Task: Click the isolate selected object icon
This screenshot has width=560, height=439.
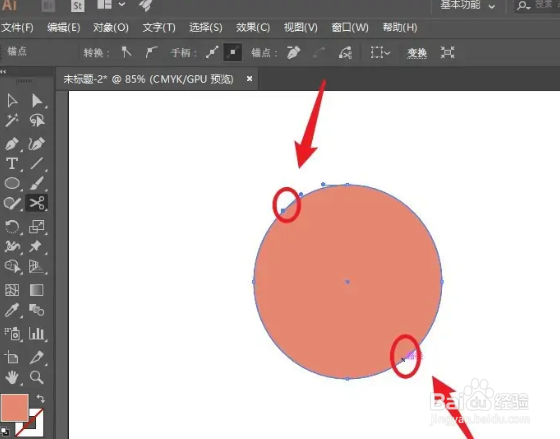Action: [x=448, y=53]
